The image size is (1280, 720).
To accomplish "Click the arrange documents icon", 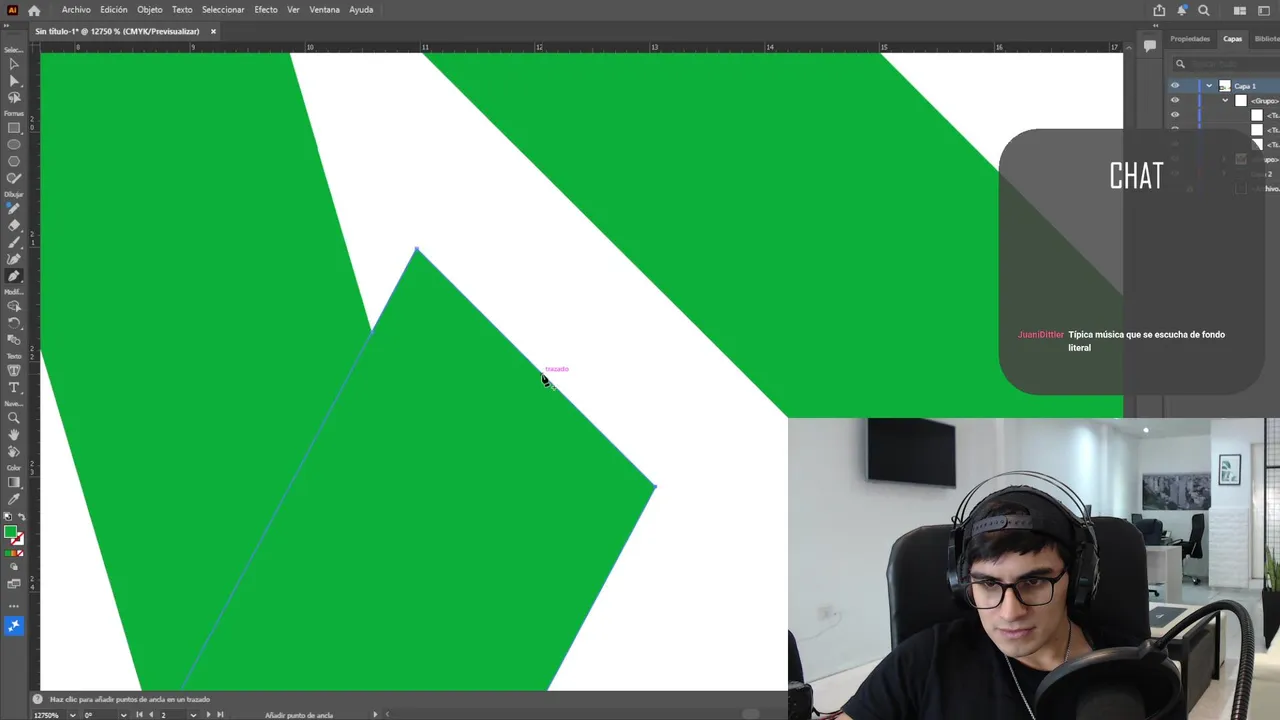I will [1240, 10].
